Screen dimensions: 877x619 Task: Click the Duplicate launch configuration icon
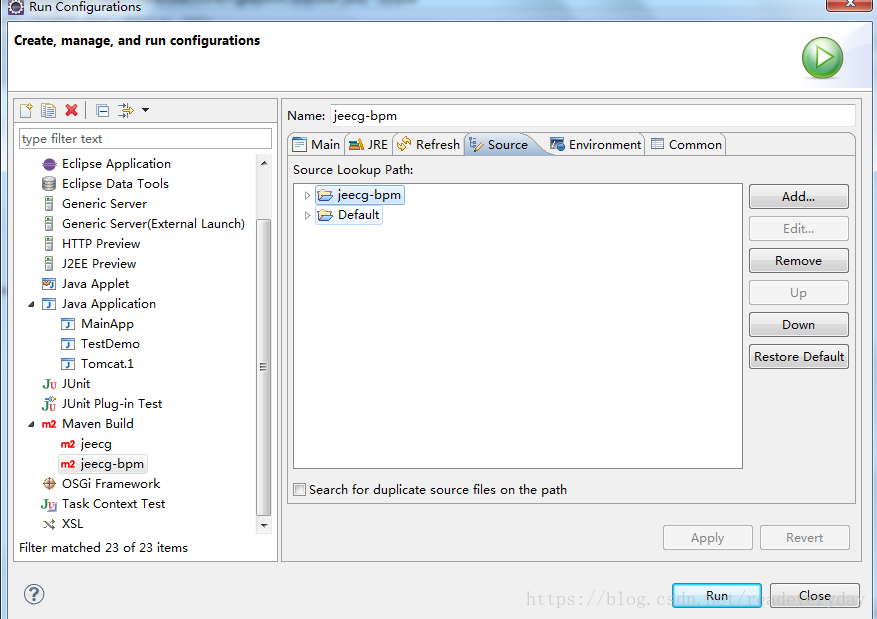pyautogui.click(x=49, y=110)
